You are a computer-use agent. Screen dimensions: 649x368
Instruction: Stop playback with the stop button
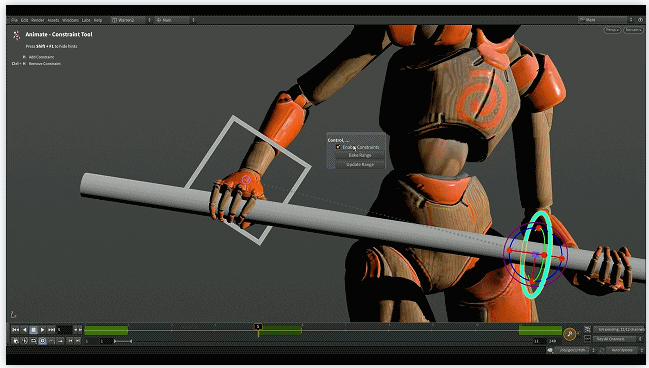click(34, 330)
